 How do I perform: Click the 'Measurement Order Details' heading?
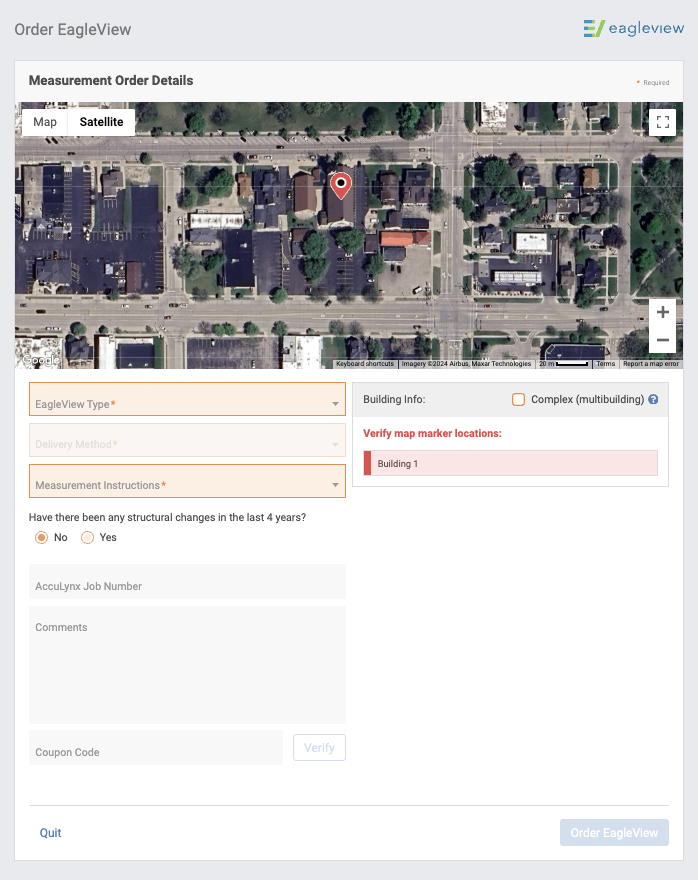(111, 80)
